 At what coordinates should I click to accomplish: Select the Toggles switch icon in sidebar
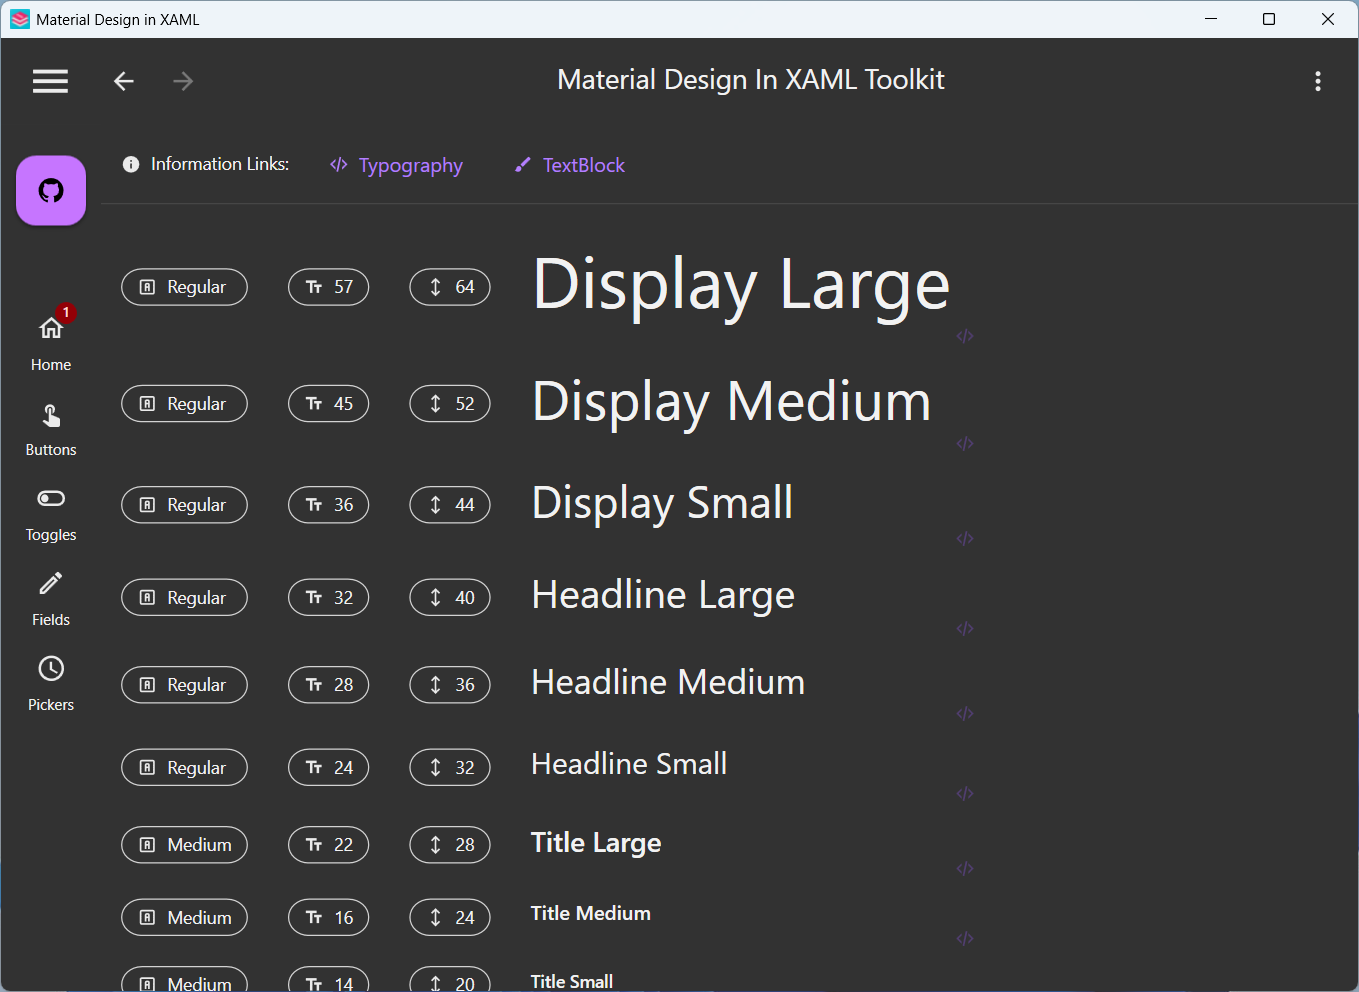tap(50, 498)
